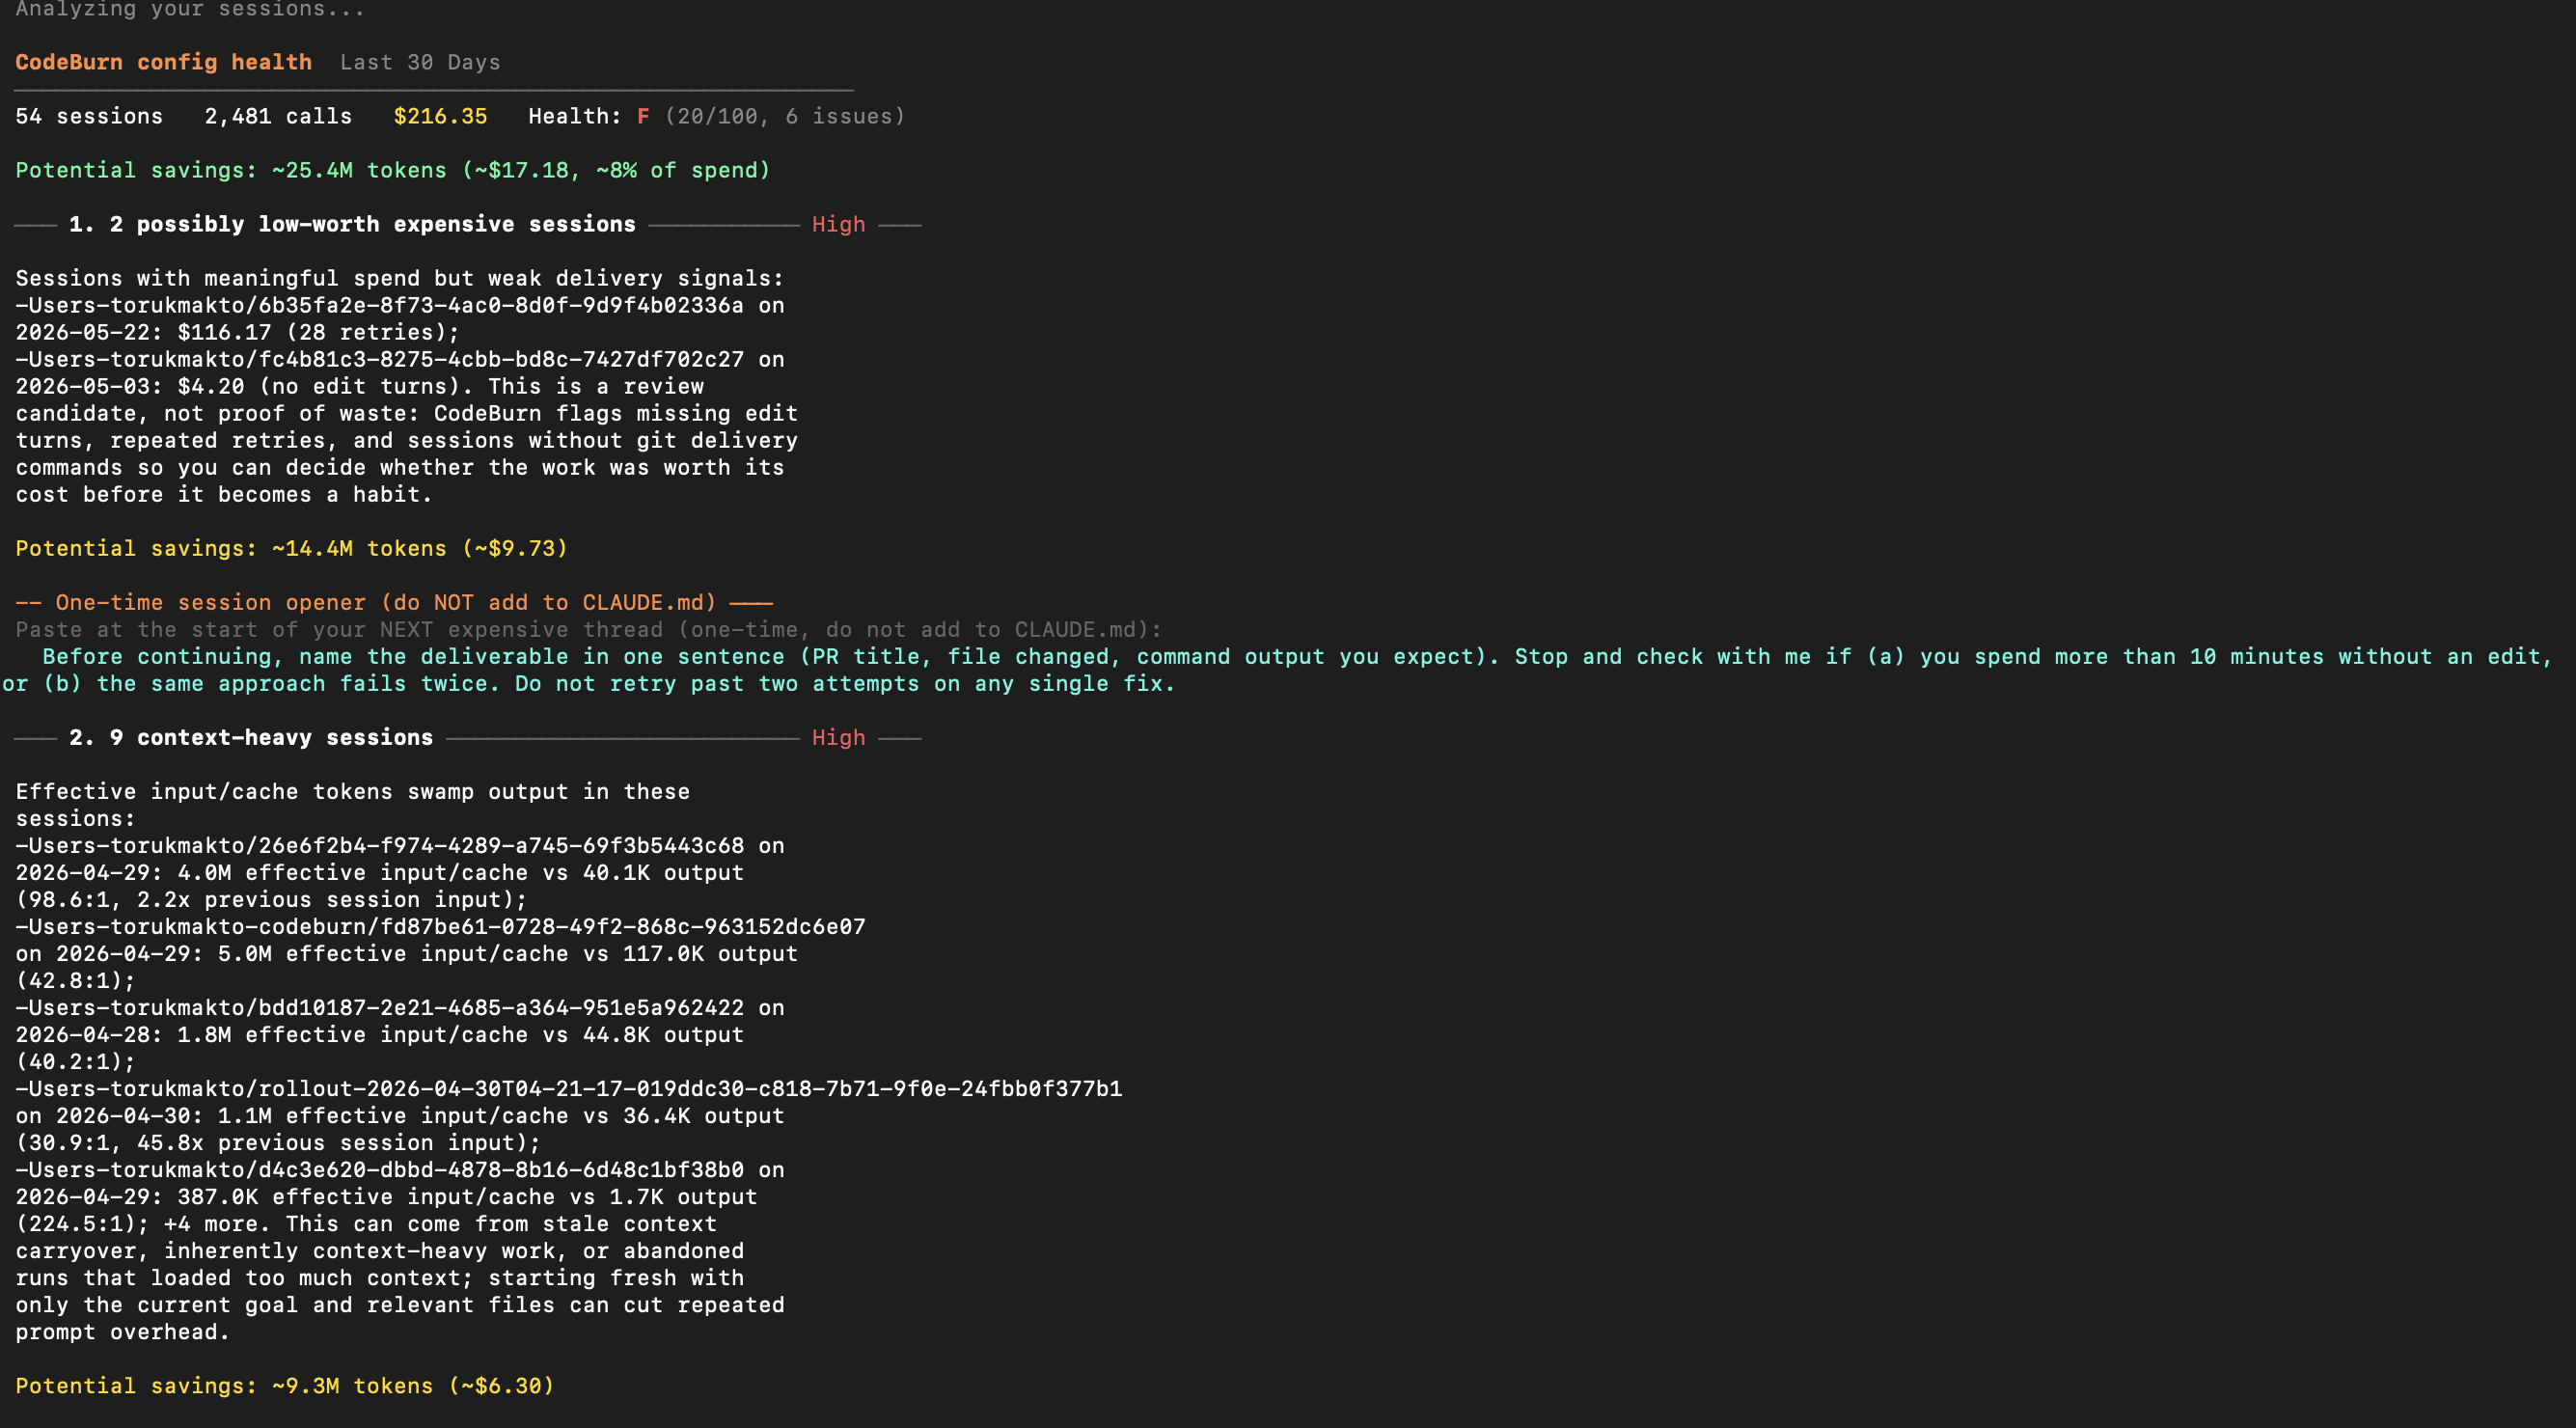The height and width of the screenshot is (1428, 2576).
Task: Click the total spend '$216.35'
Action: tap(440, 116)
